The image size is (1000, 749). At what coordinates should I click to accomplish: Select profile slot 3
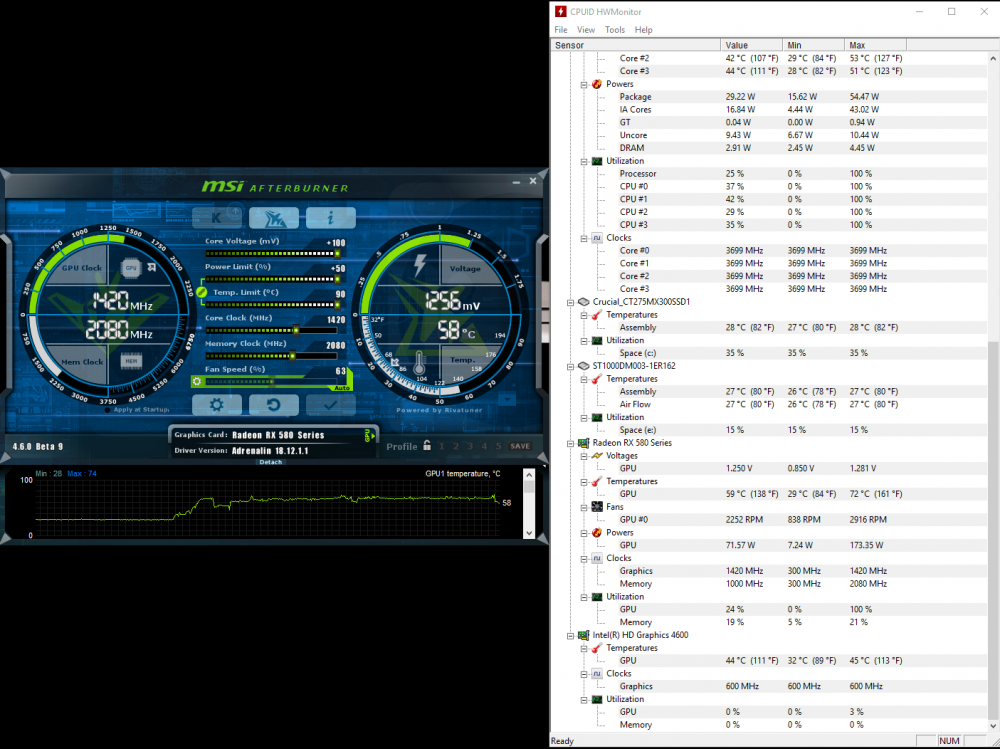pos(470,446)
